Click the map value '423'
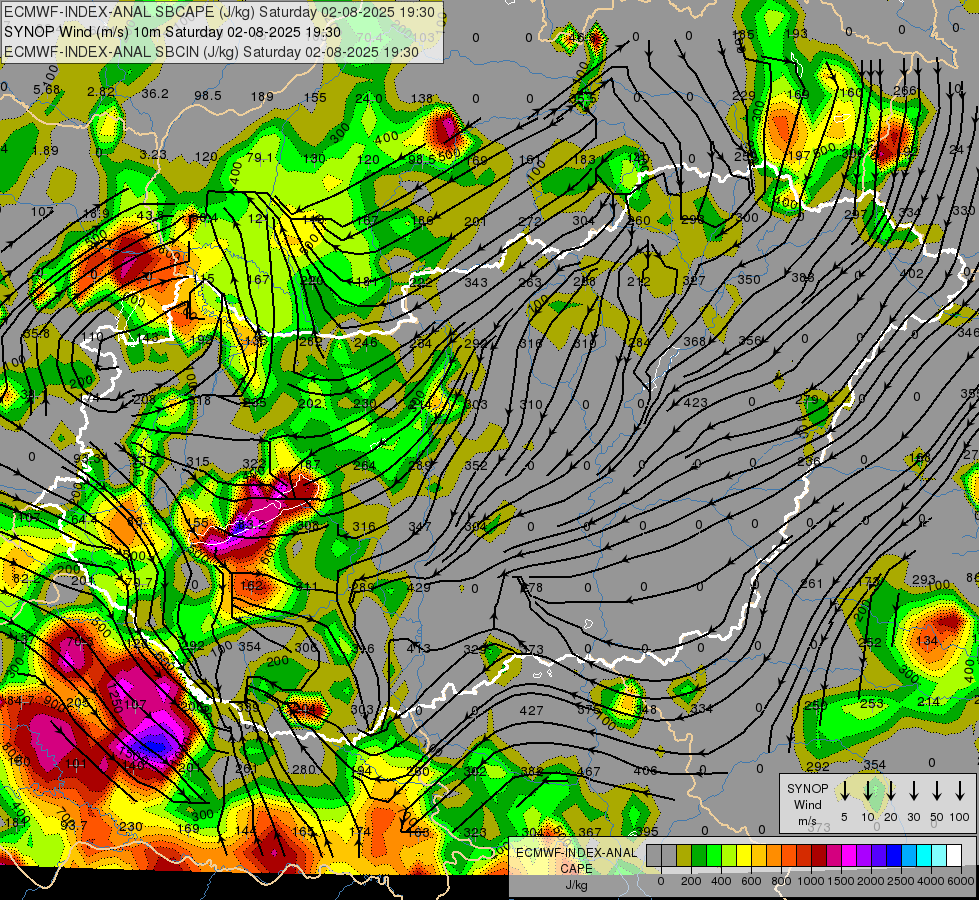The image size is (979, 900). click(x=696, y=402)
